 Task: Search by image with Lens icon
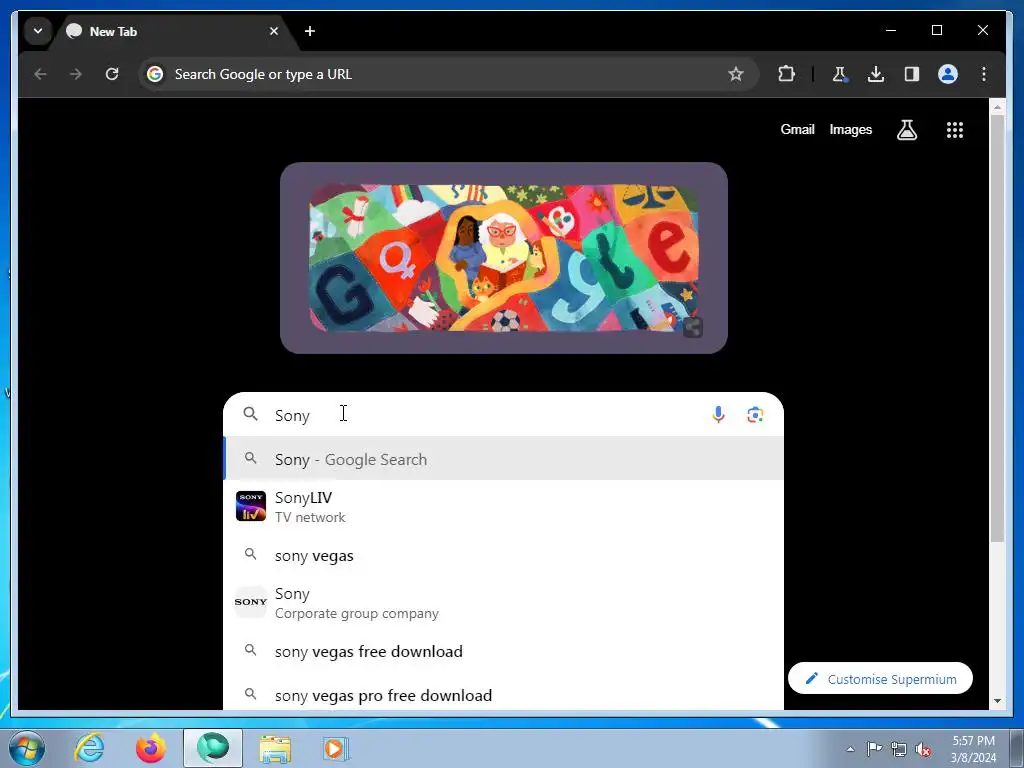click(x=755, y=415)
